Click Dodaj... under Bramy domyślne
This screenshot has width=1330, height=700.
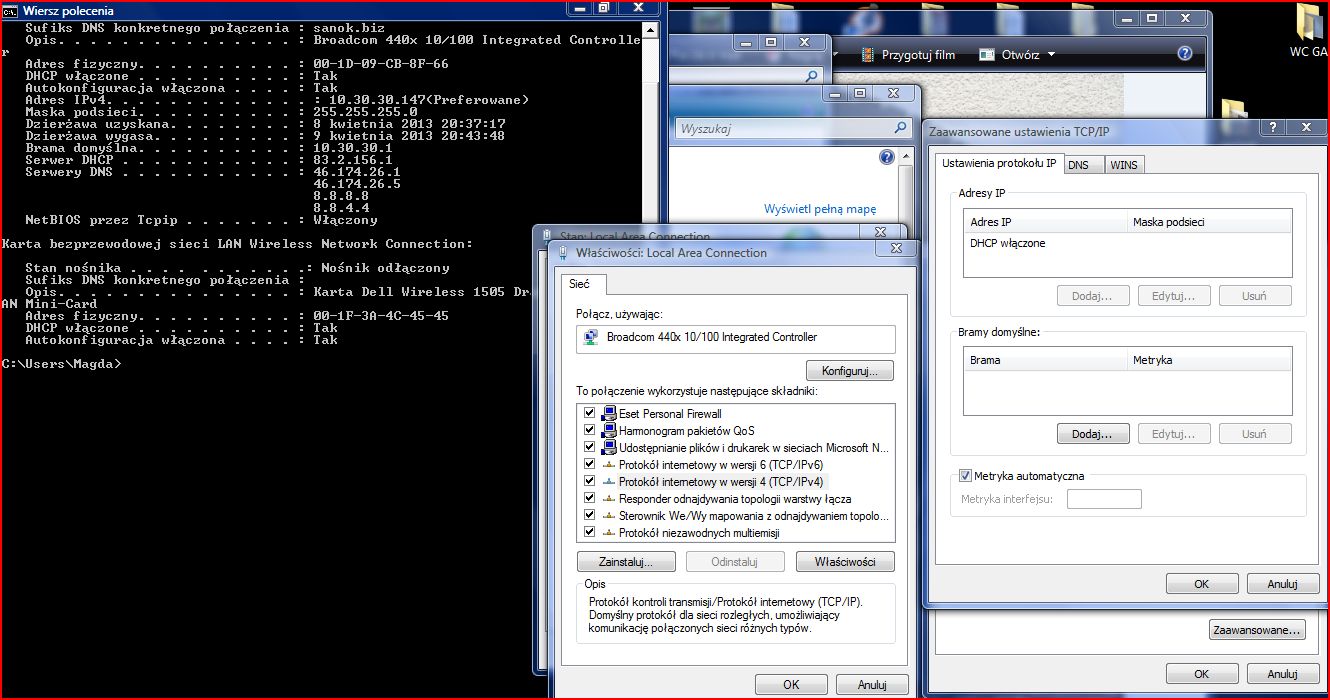click(x=1092, y=434)
